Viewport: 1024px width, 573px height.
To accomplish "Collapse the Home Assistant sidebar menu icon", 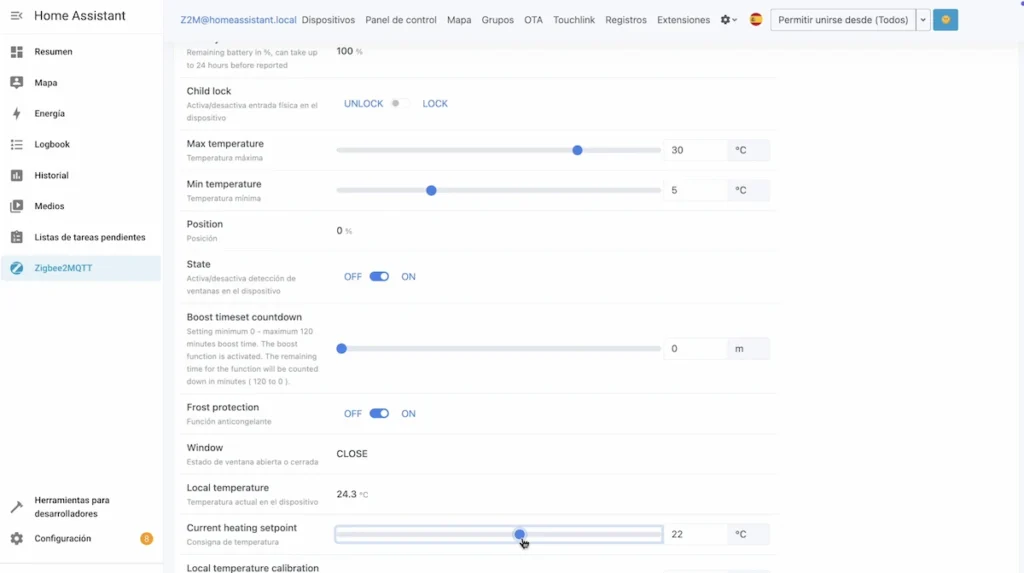I will [x=16, y=16].
